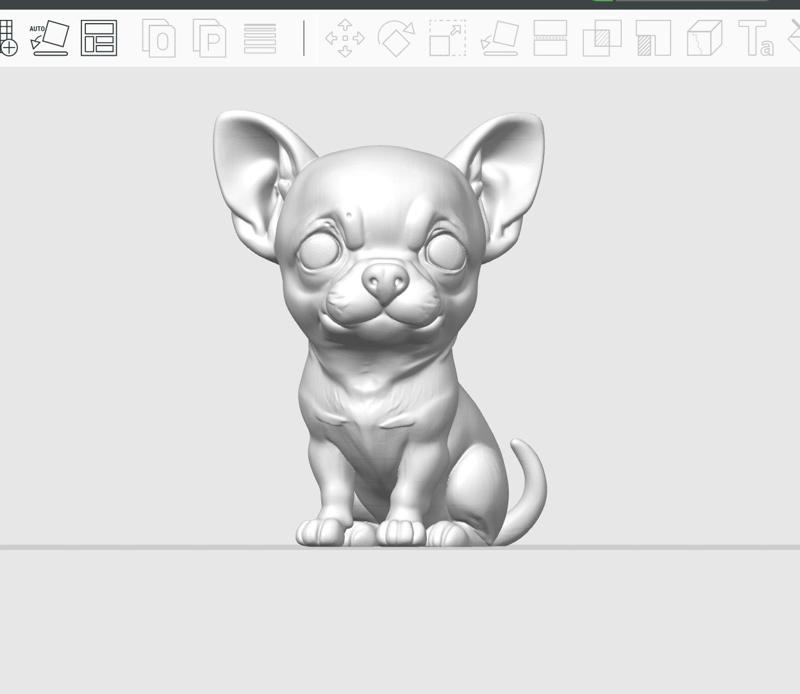Open the Seam Painting tool
This screenshot has height=694, width=800.
(705, 38)
